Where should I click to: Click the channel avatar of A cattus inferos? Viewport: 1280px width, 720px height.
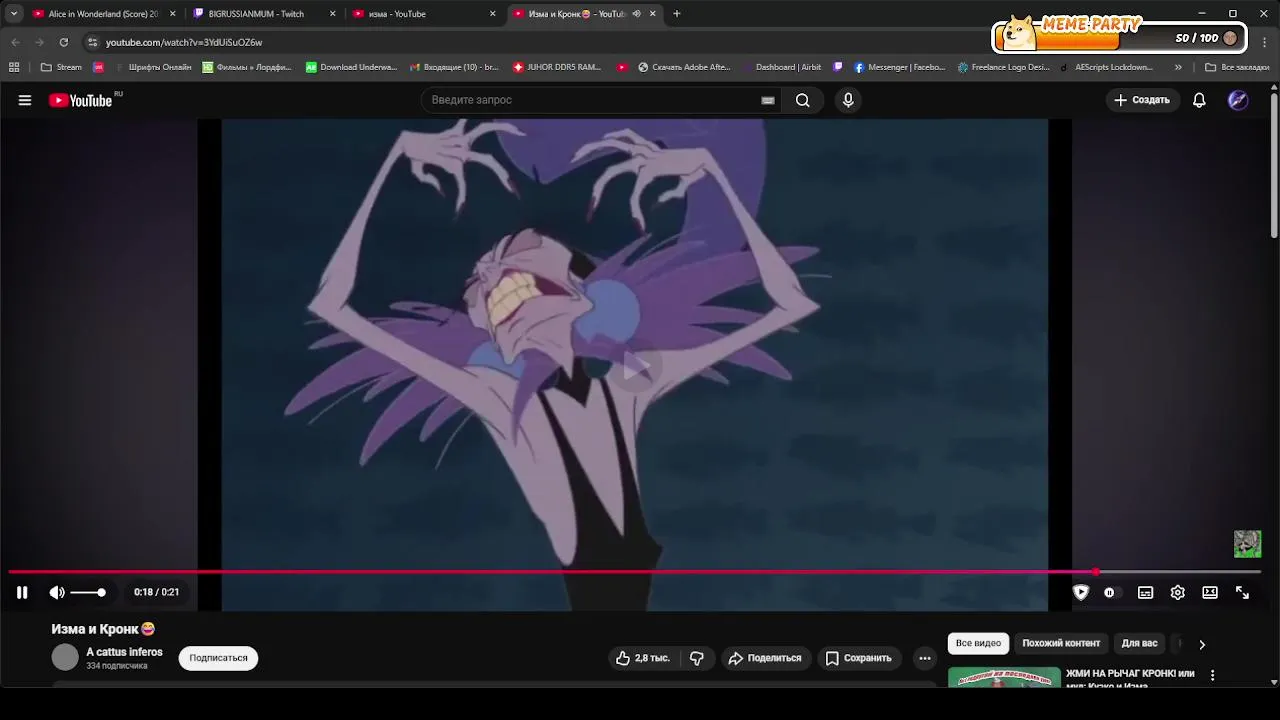(65, 657)
